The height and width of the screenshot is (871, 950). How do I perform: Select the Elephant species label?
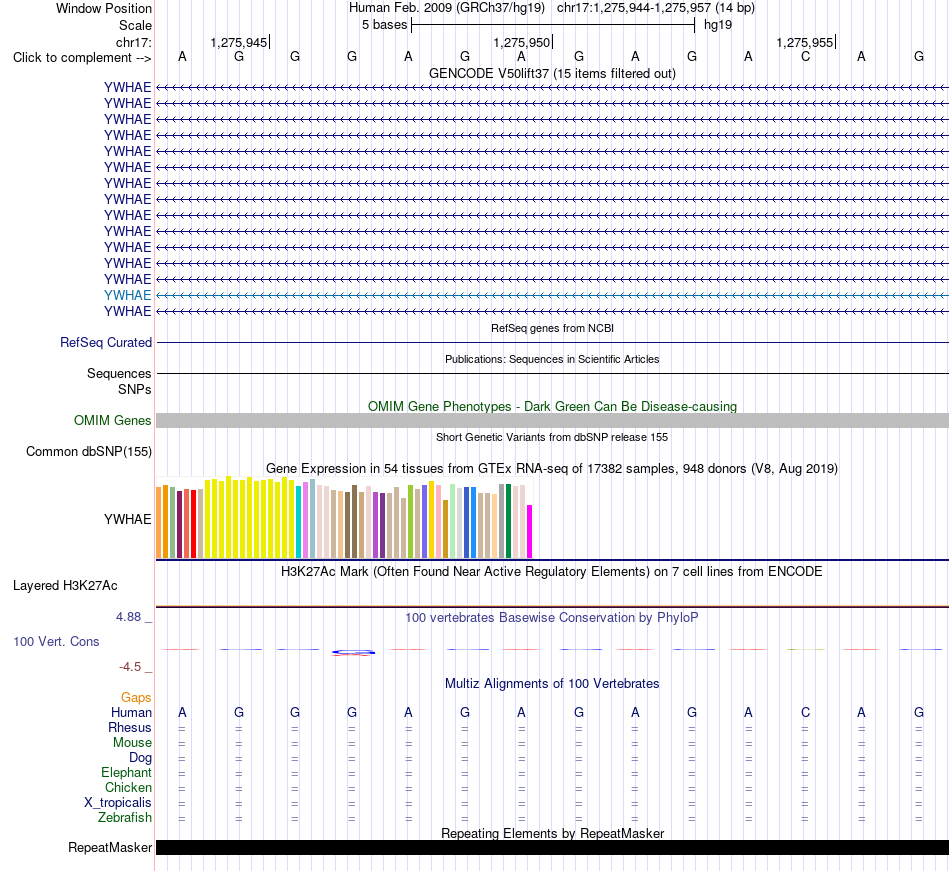point(126,772)
